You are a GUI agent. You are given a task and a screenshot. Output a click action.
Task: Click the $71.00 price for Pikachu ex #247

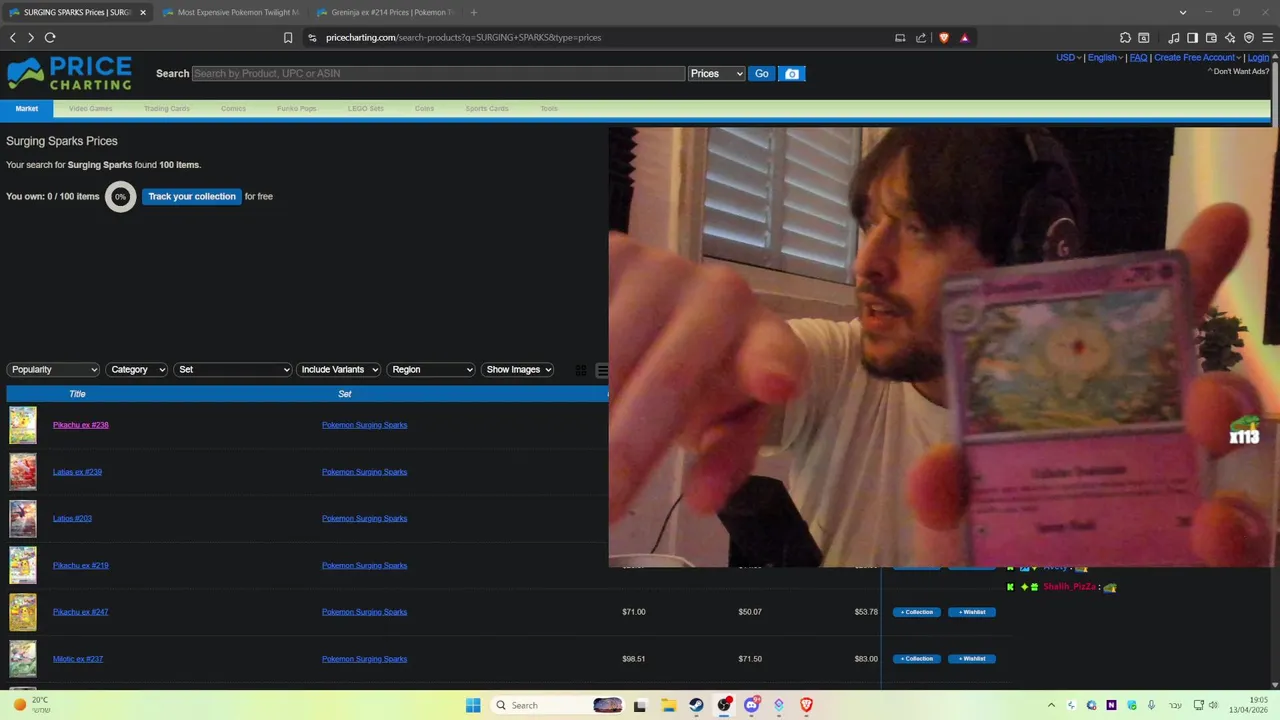634,612
